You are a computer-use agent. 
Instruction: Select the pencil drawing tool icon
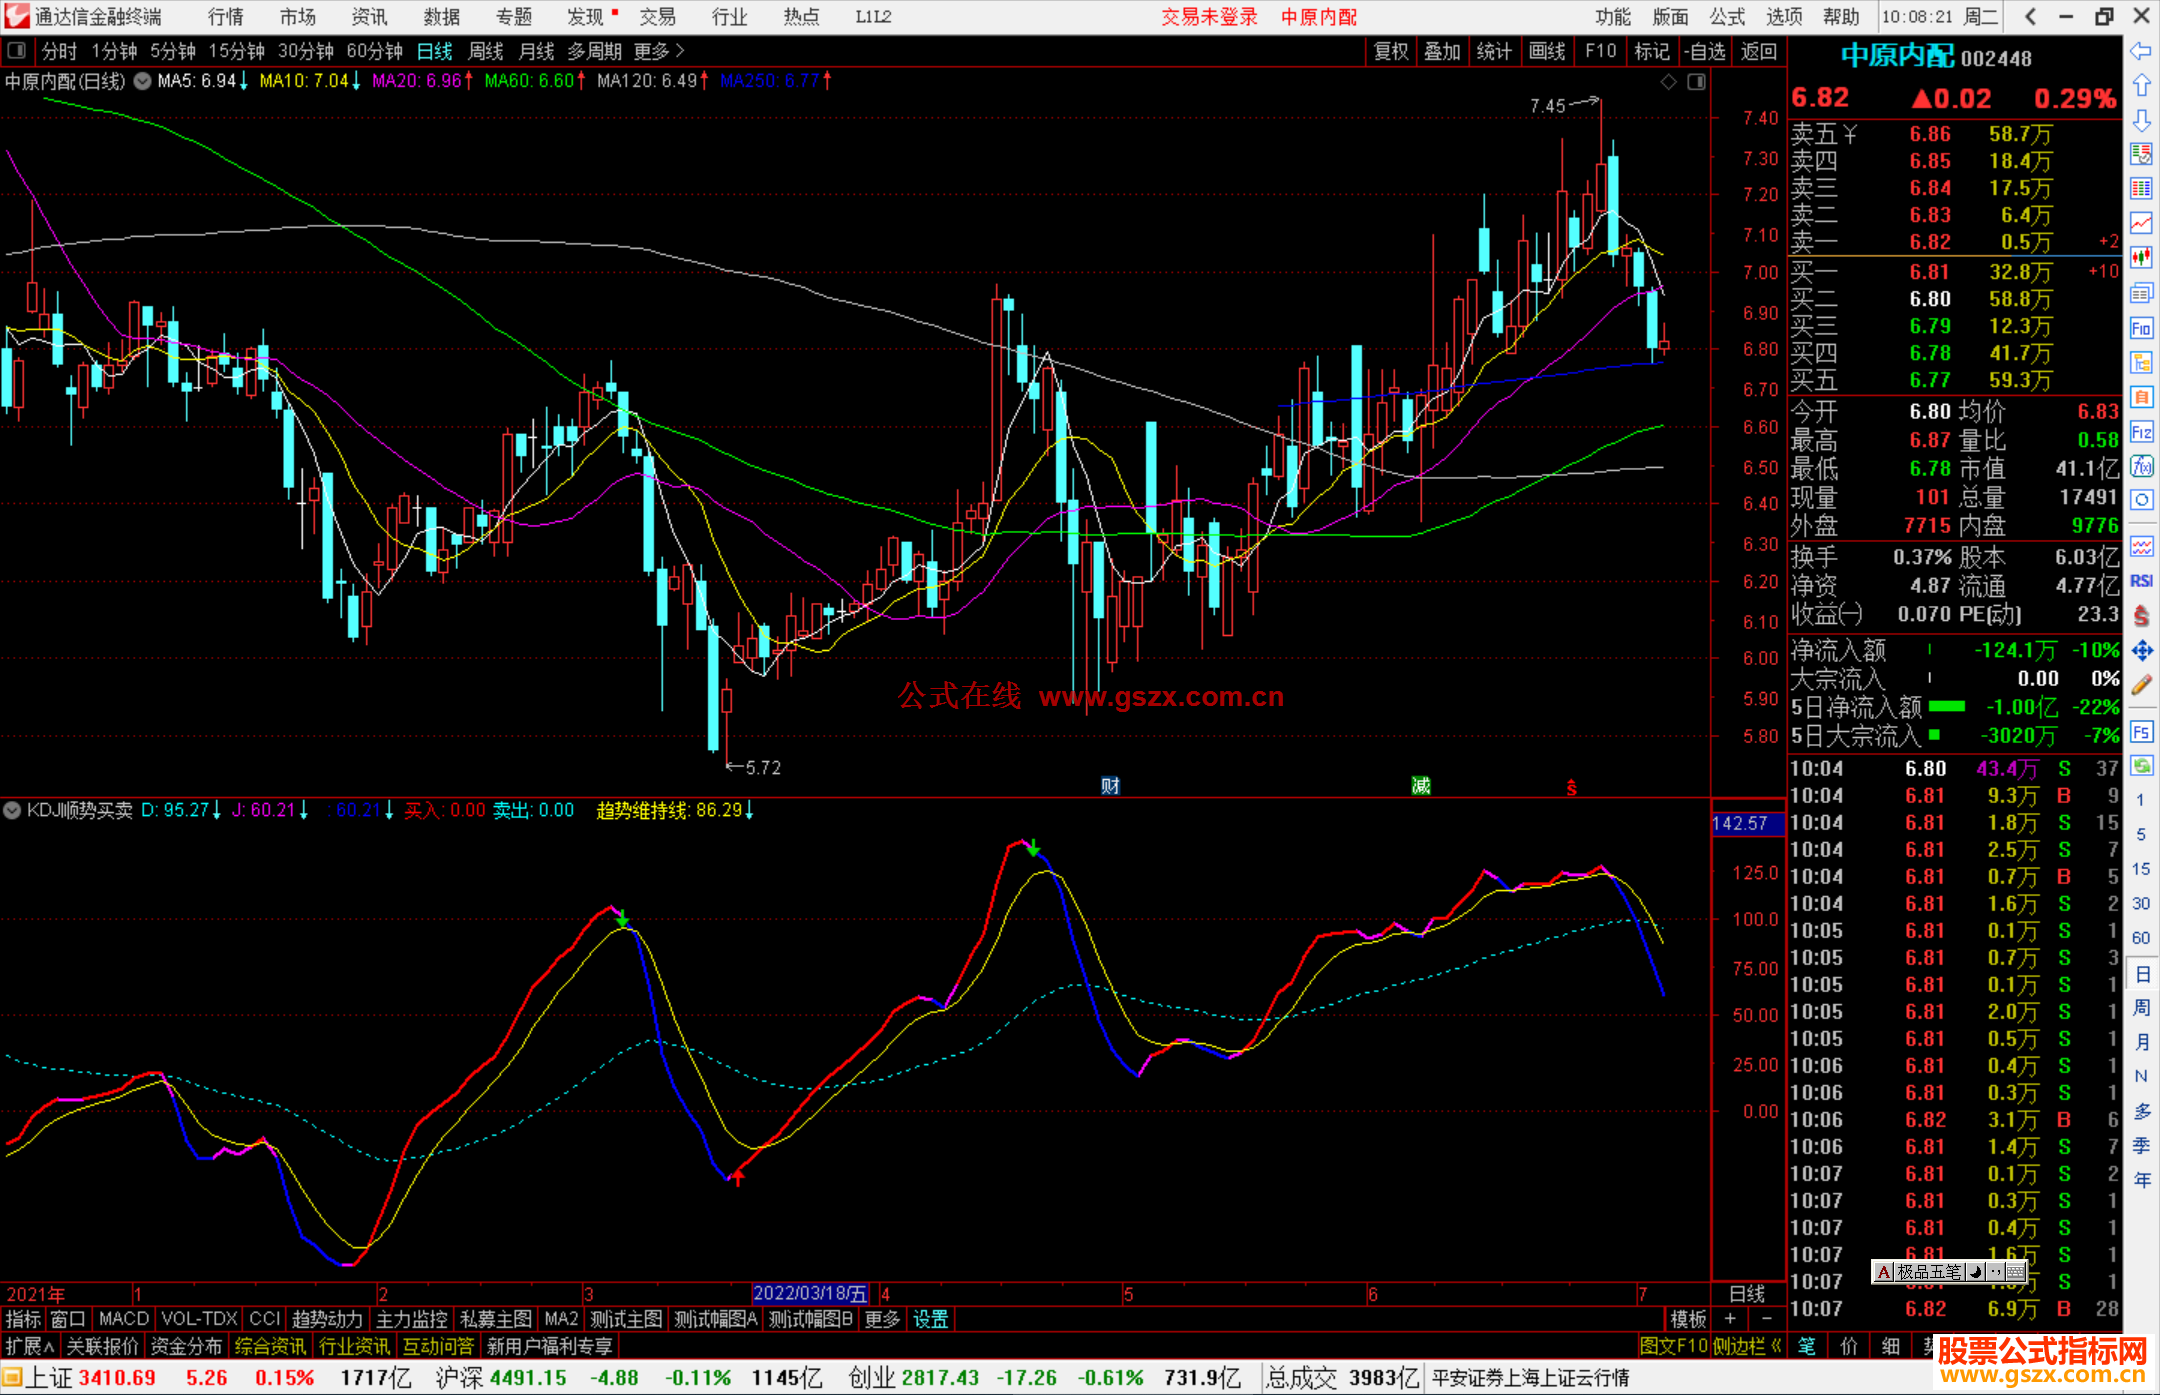(2141, 685)
